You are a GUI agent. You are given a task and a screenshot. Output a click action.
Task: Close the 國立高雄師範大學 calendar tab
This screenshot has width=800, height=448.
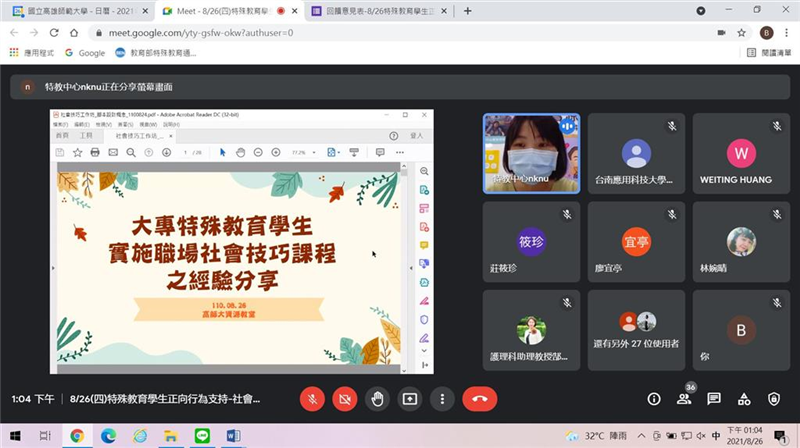click(x=145, y=11)
